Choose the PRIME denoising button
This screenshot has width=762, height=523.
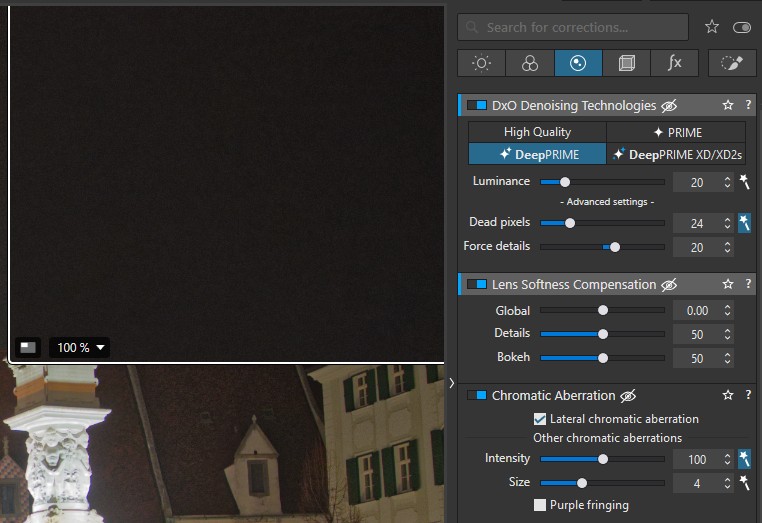pos(676,132)
